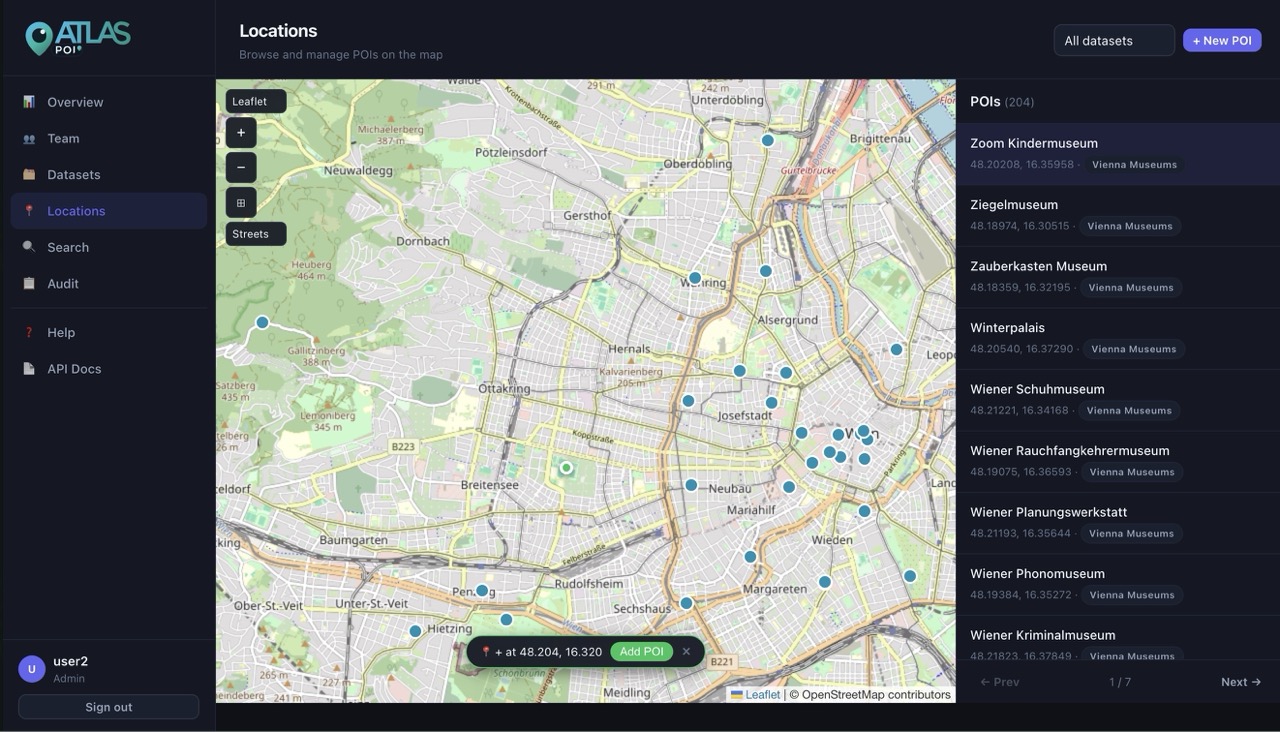Screen dimensions: 1280x732
Task: Open Help link in sidebar
Action: [x=109, y=332]
